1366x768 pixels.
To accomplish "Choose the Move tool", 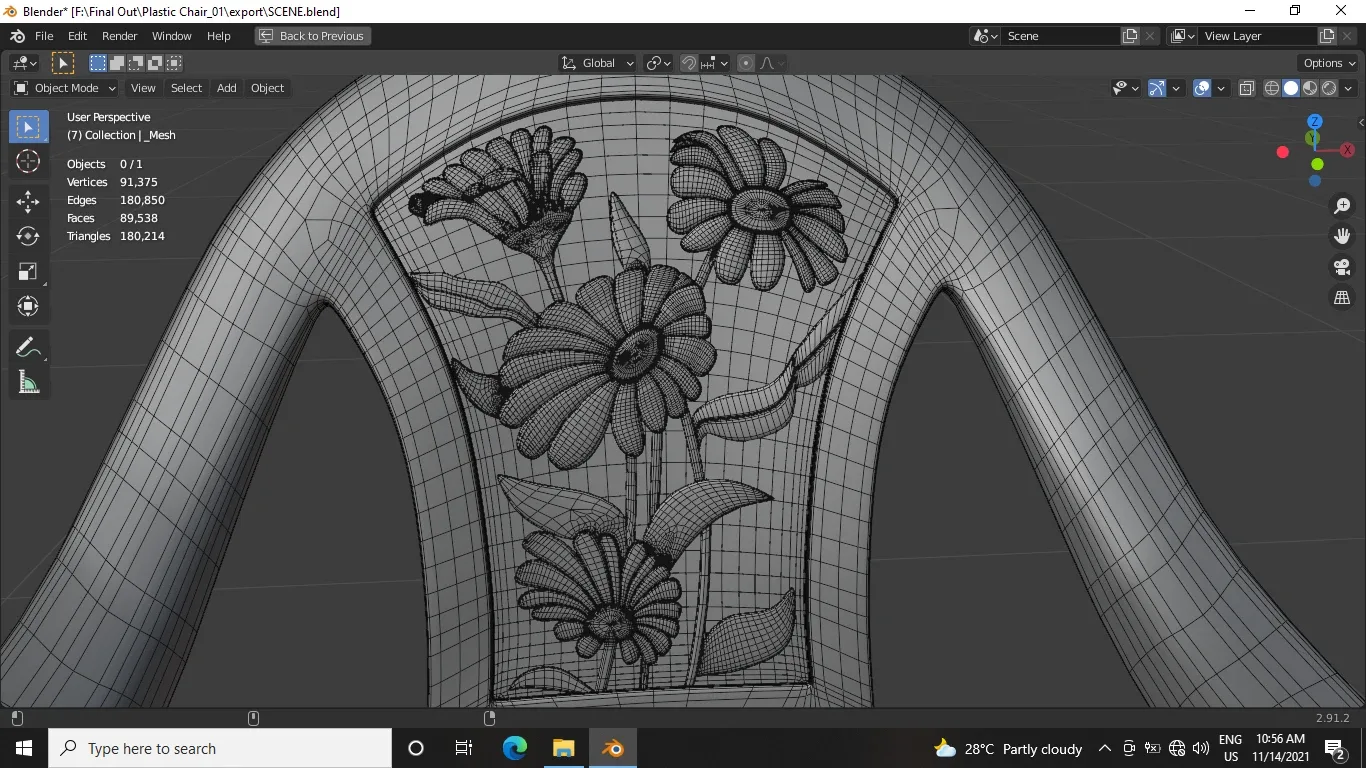I will (x=28, y=201).
